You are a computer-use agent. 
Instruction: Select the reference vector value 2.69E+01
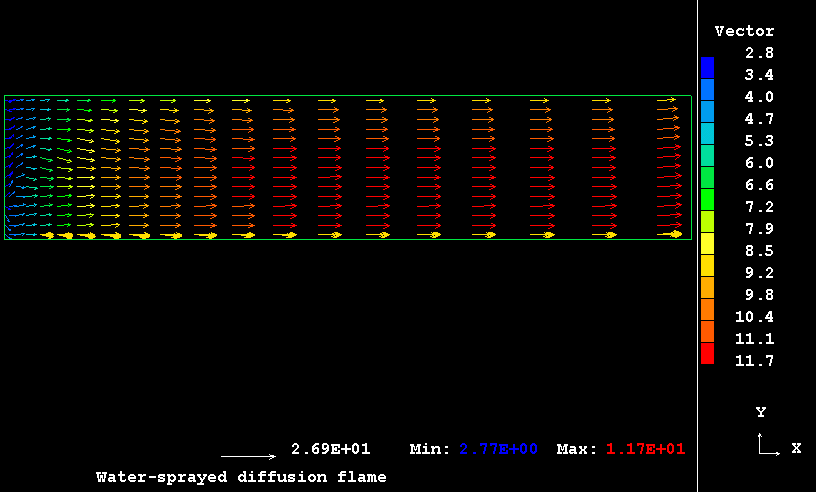tap(330, 449)
